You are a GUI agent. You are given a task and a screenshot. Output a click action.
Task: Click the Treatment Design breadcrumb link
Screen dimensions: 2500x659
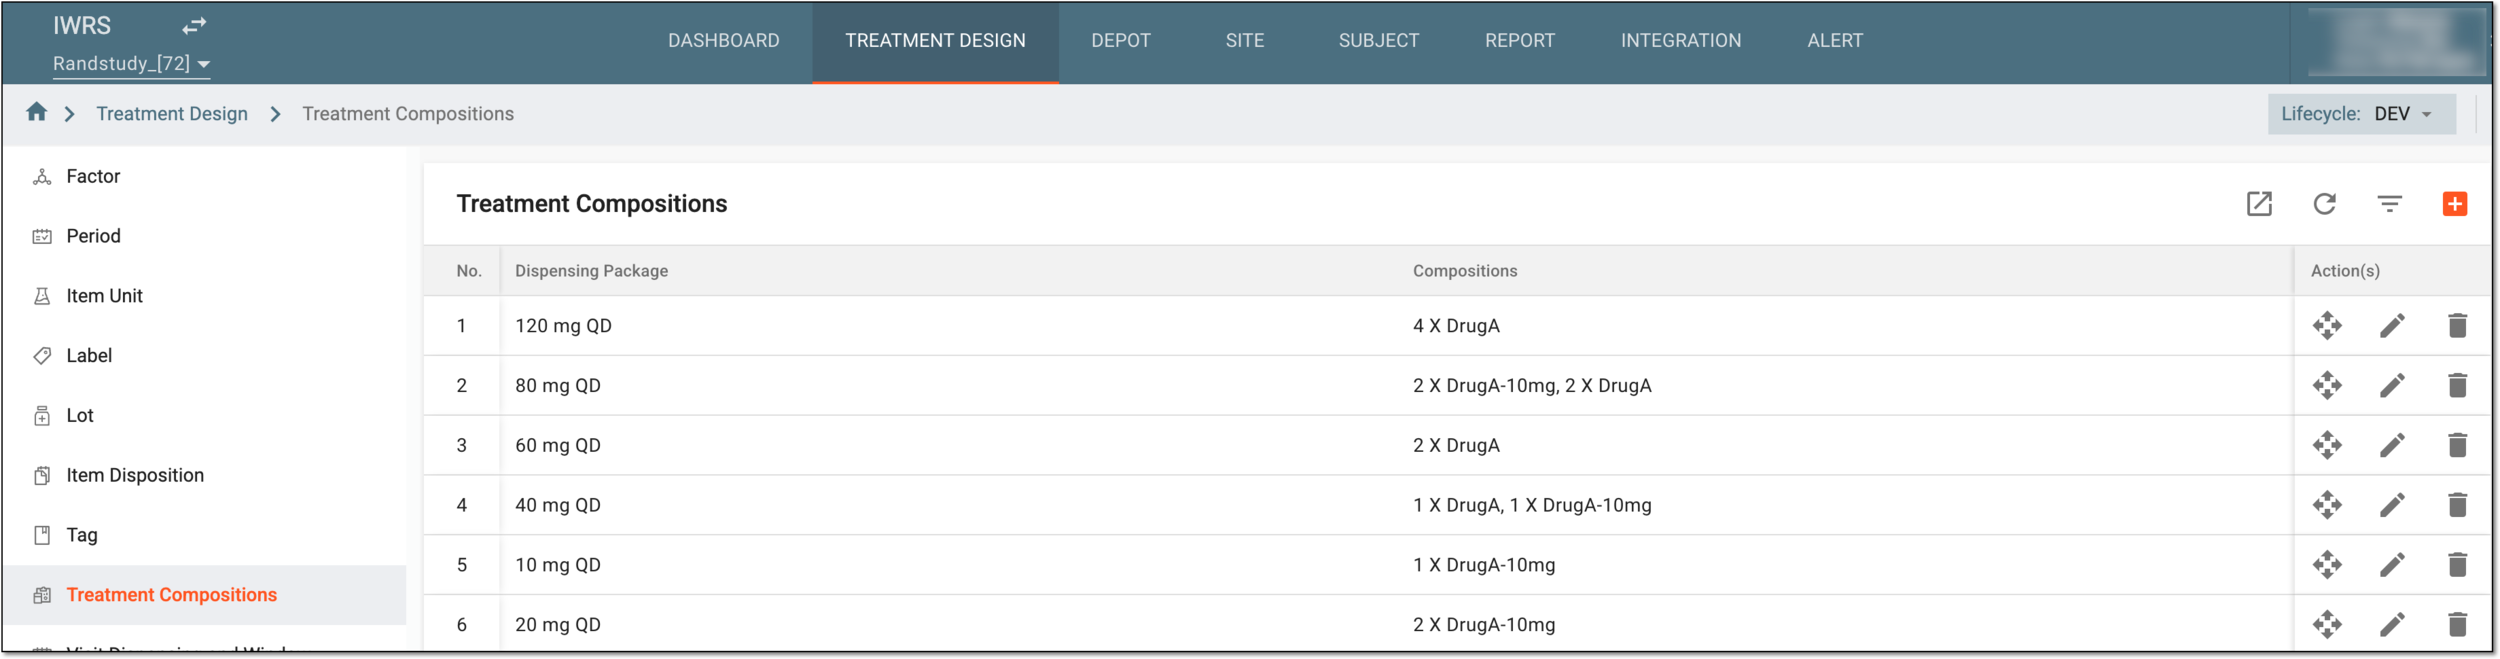pyautogui.click(x=172, y=114)
